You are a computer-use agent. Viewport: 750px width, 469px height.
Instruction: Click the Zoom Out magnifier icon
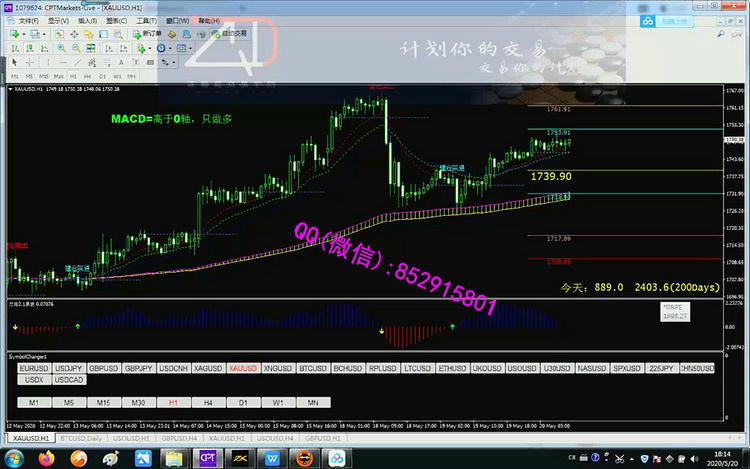[76, 47]
